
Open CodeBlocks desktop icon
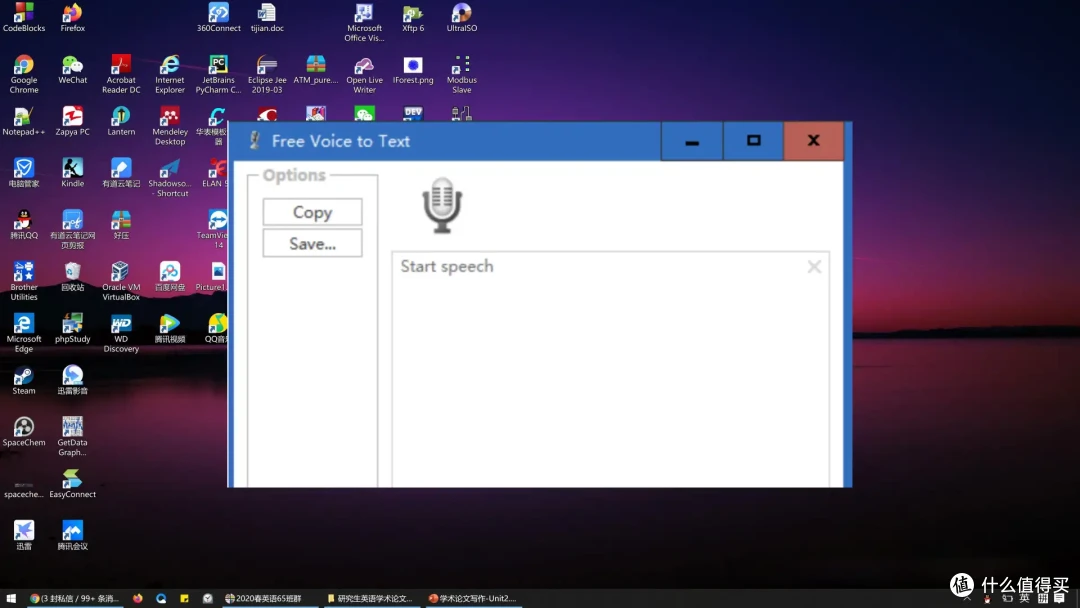pos(24,17)
